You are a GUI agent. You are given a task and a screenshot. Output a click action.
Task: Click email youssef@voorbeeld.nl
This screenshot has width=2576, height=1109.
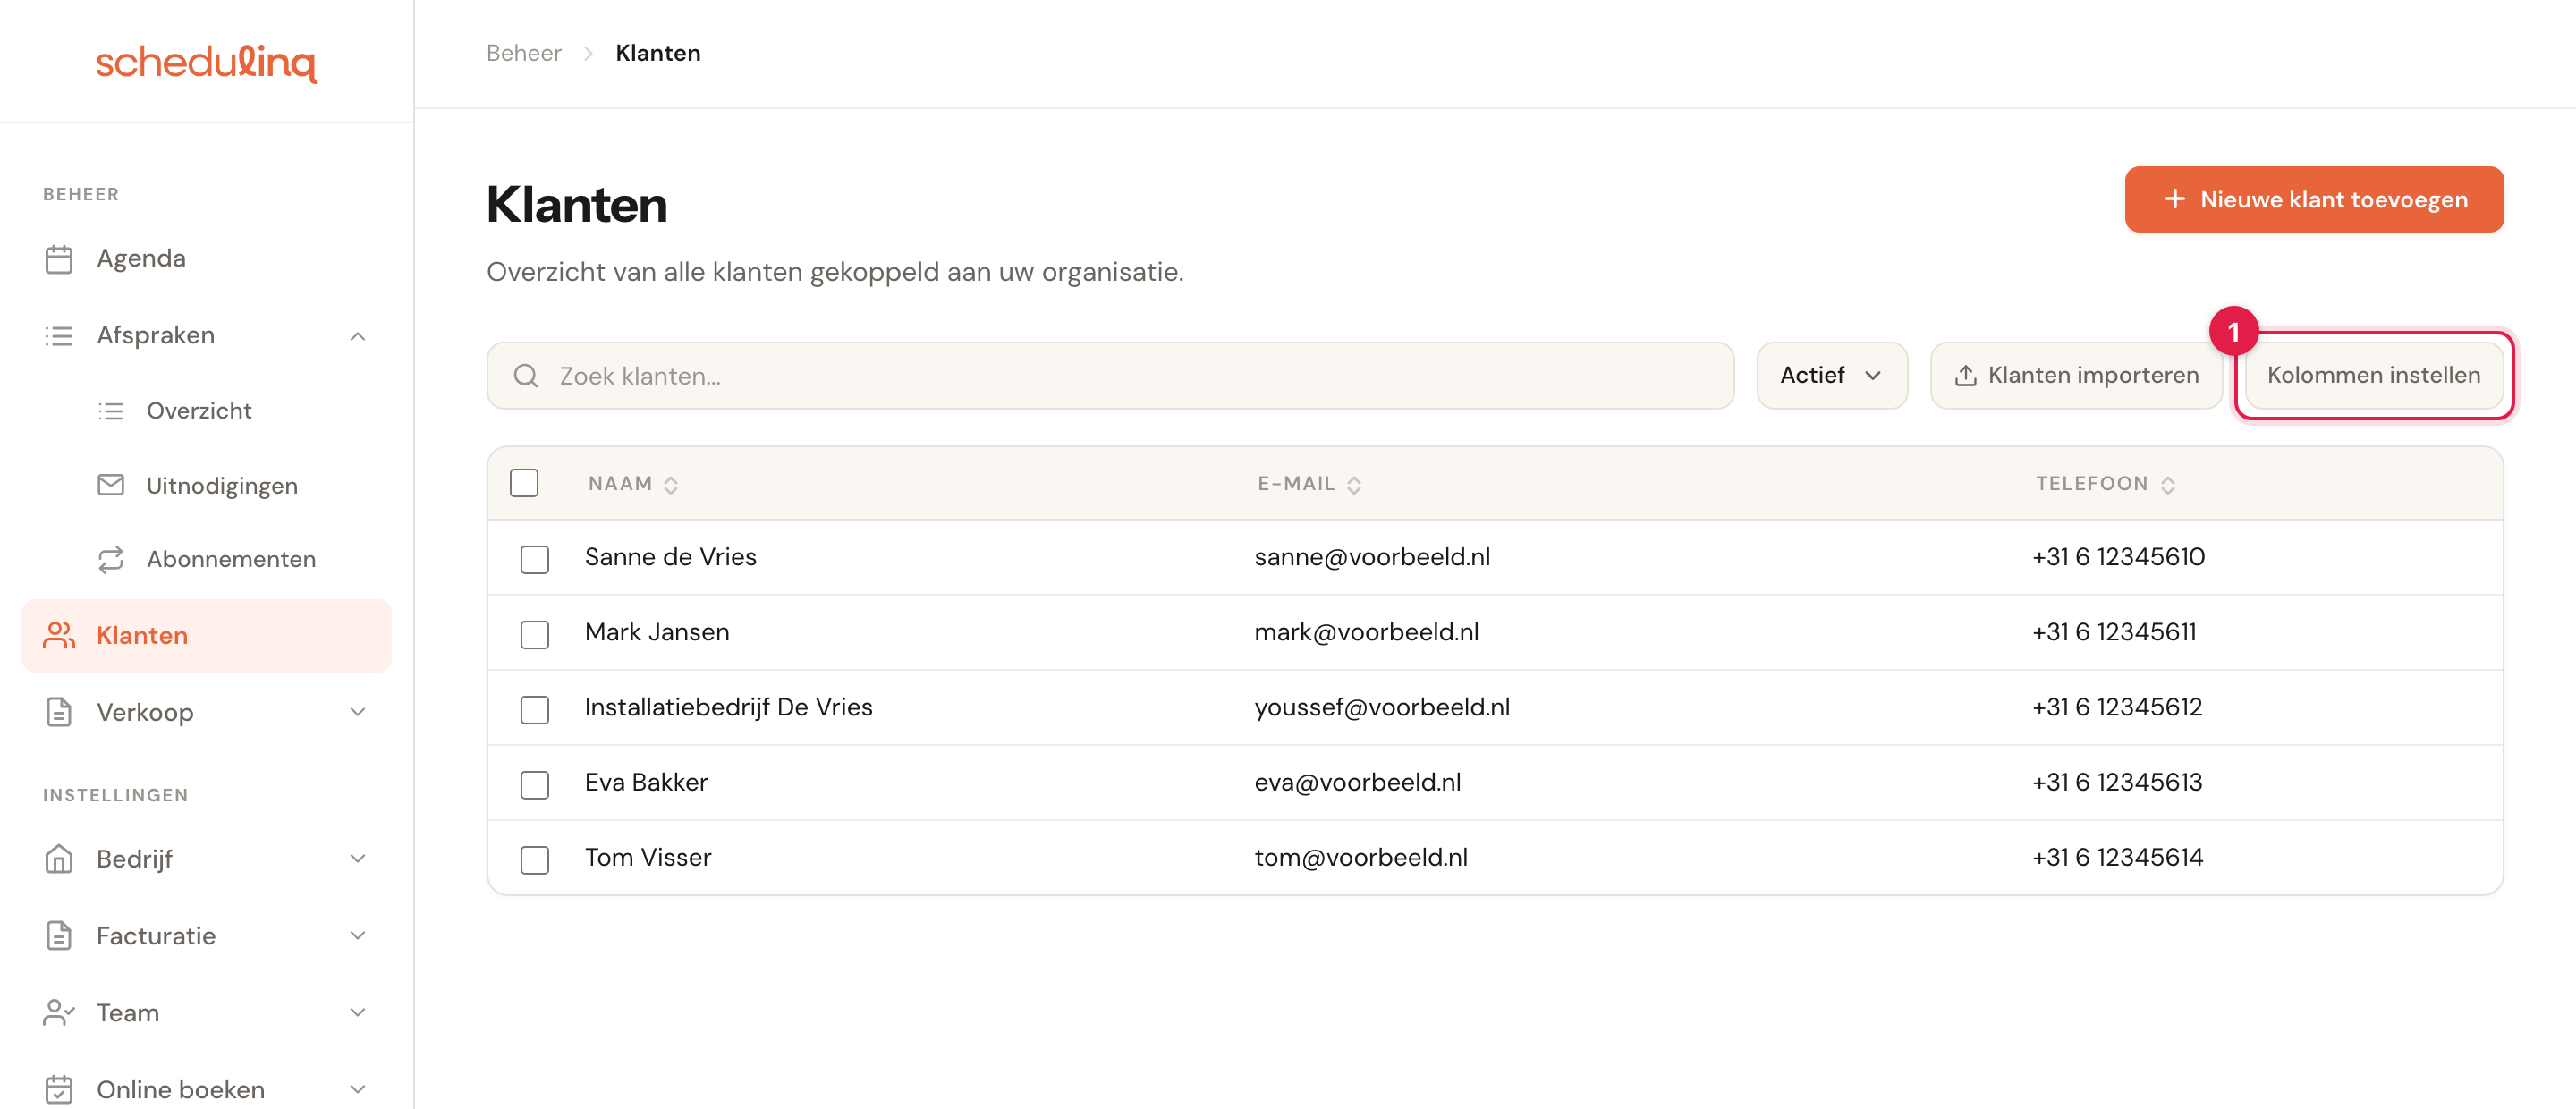[x=1382, y=707]
